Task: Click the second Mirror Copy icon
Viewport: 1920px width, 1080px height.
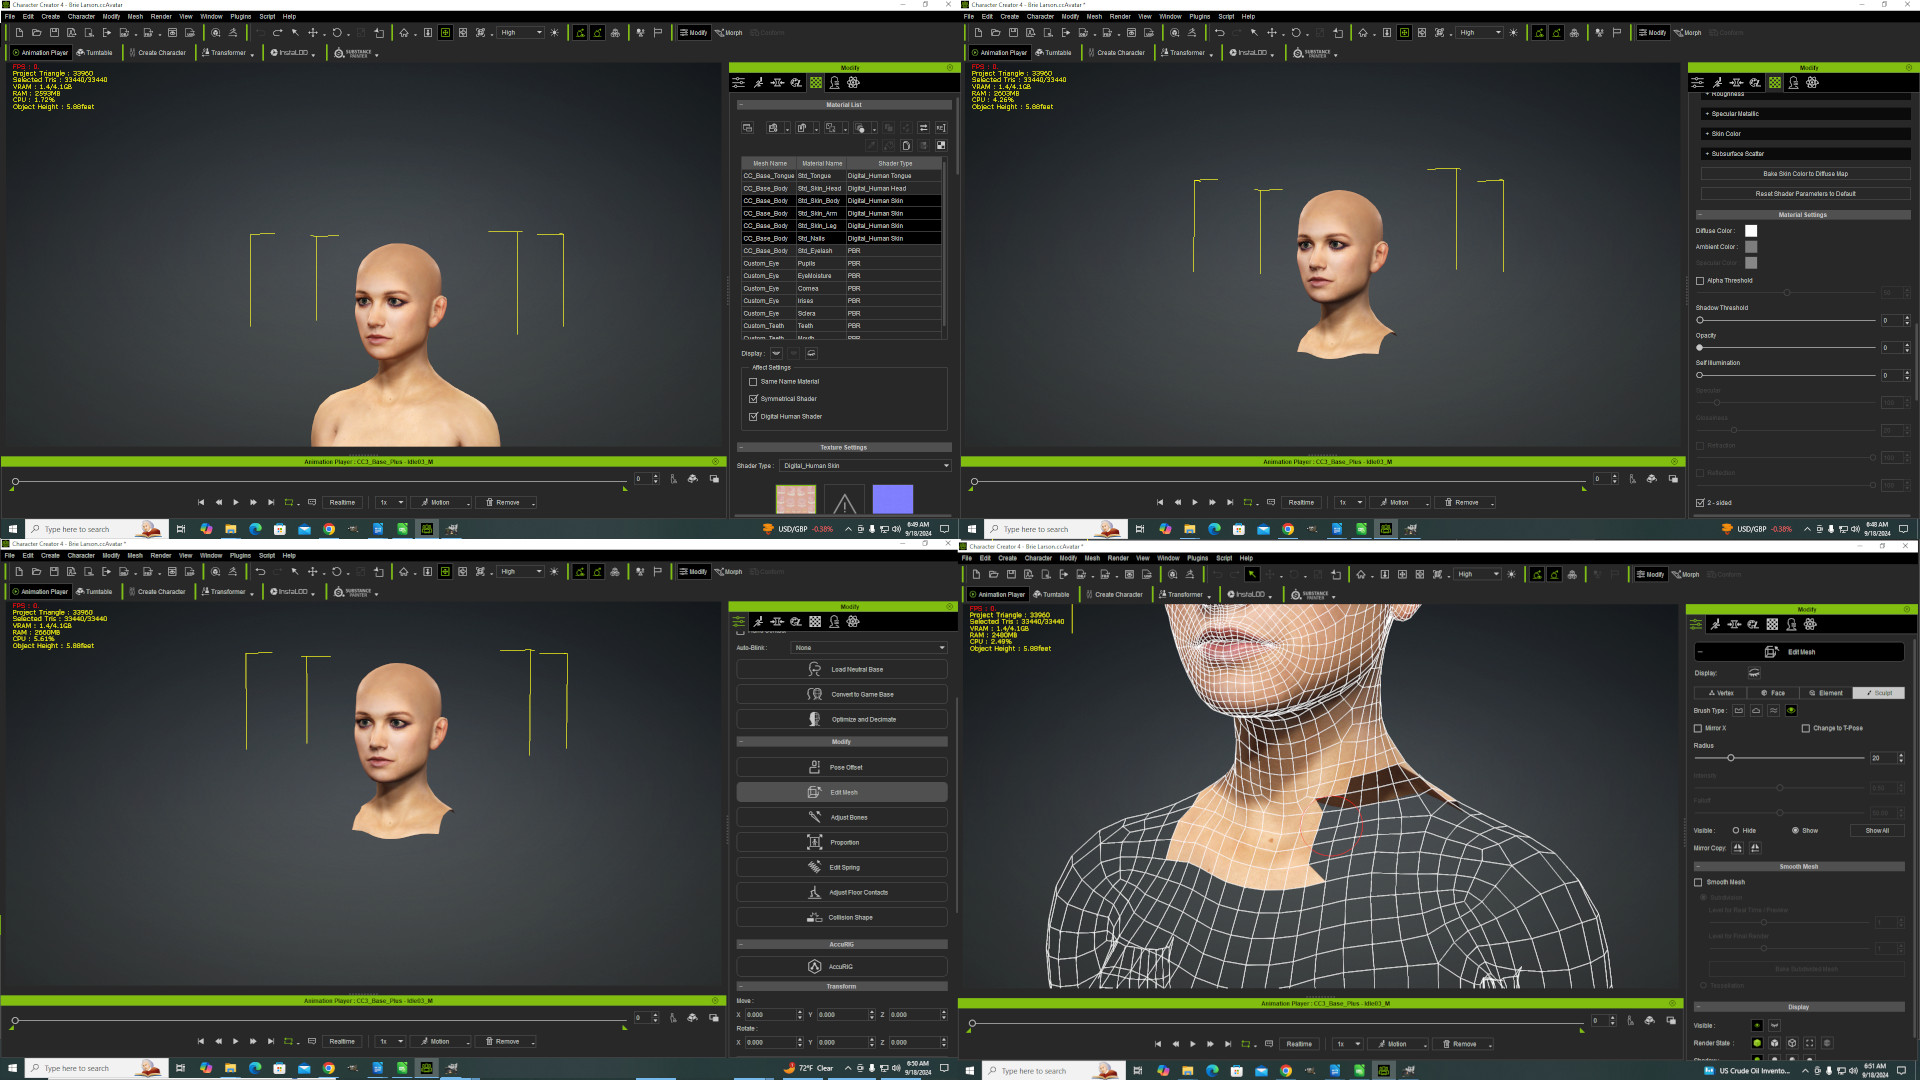Action: (1755, 848)
